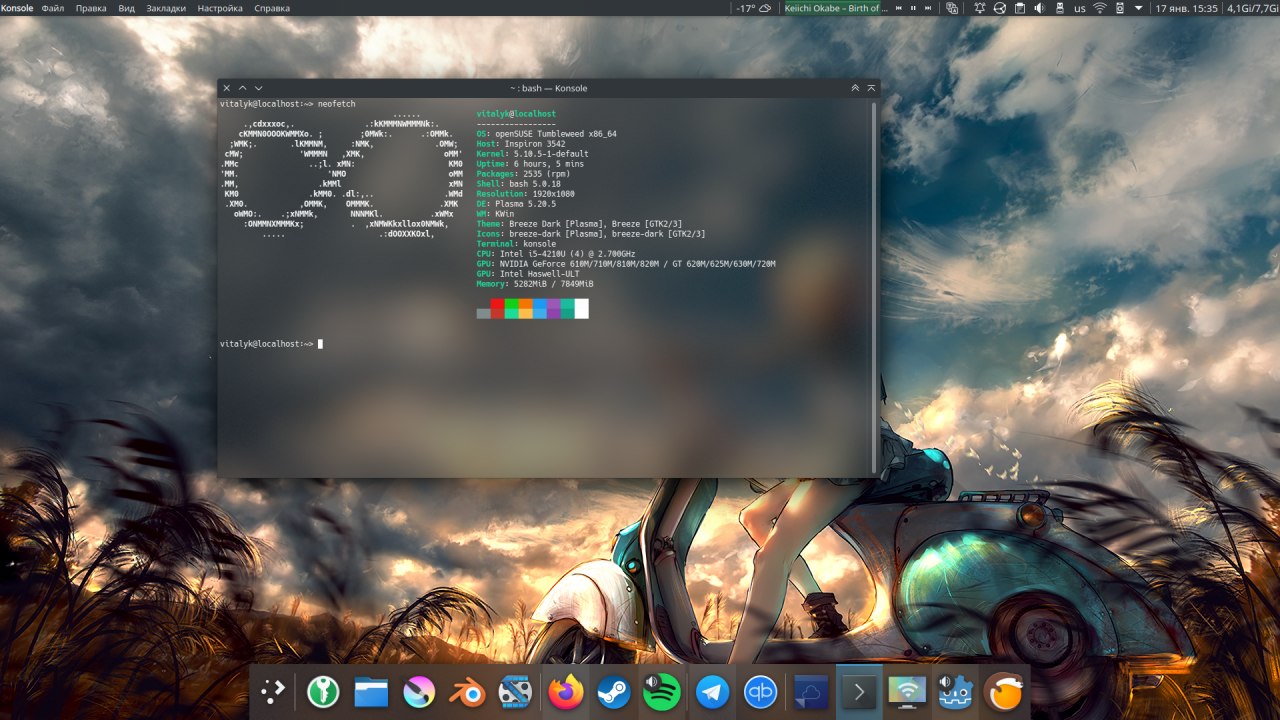Click 'Resolution: 1920x1080' line
Screen dimensions: 1280x720
[525, 194]
